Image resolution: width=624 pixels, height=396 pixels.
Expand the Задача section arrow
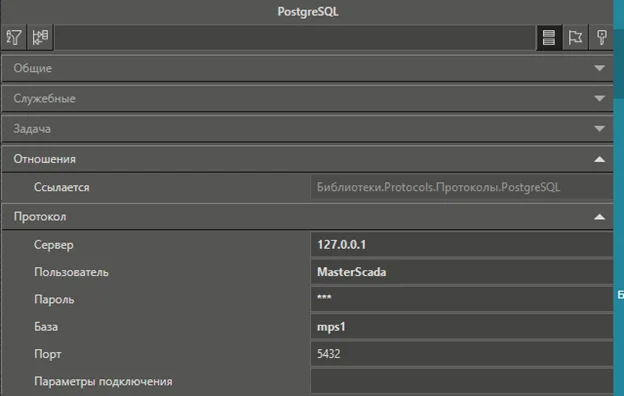pos(599,129)
